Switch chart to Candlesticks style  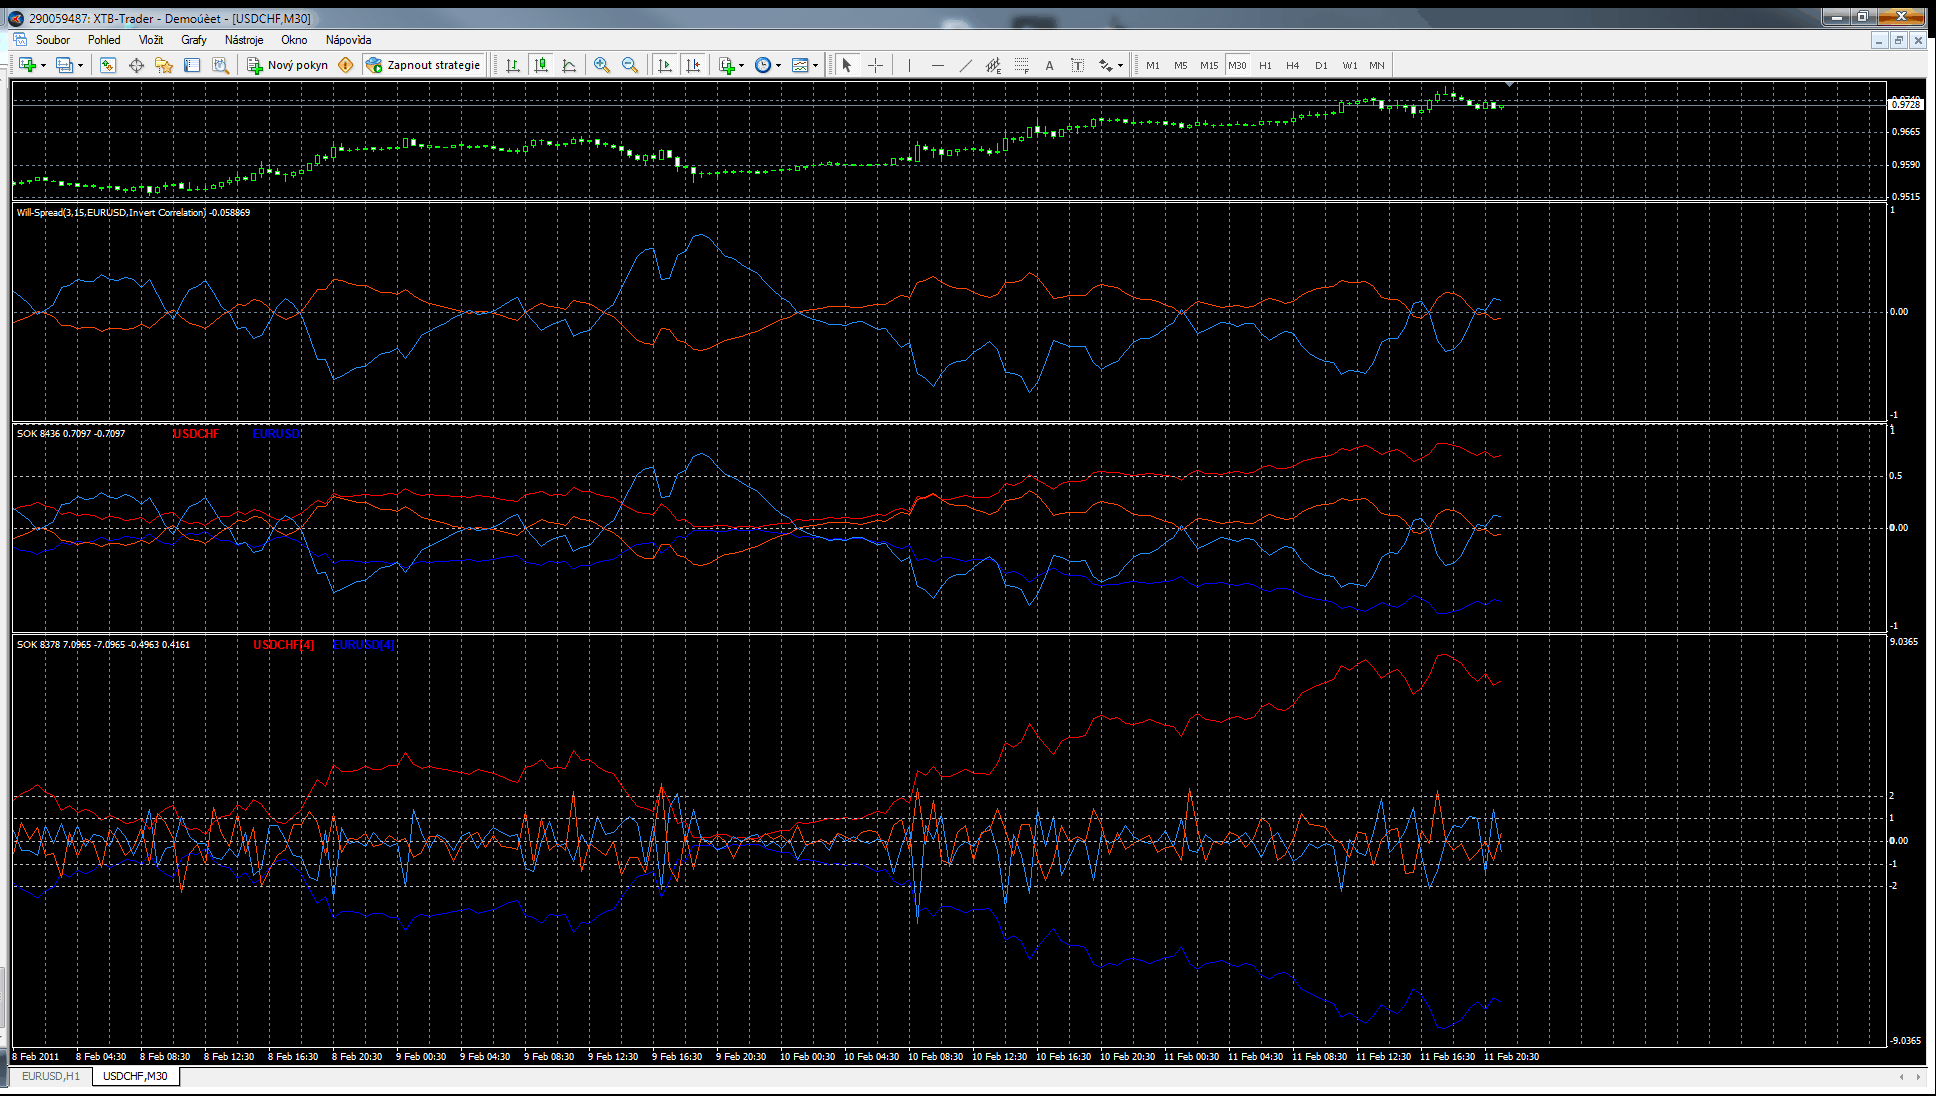[x=541, y=65]
